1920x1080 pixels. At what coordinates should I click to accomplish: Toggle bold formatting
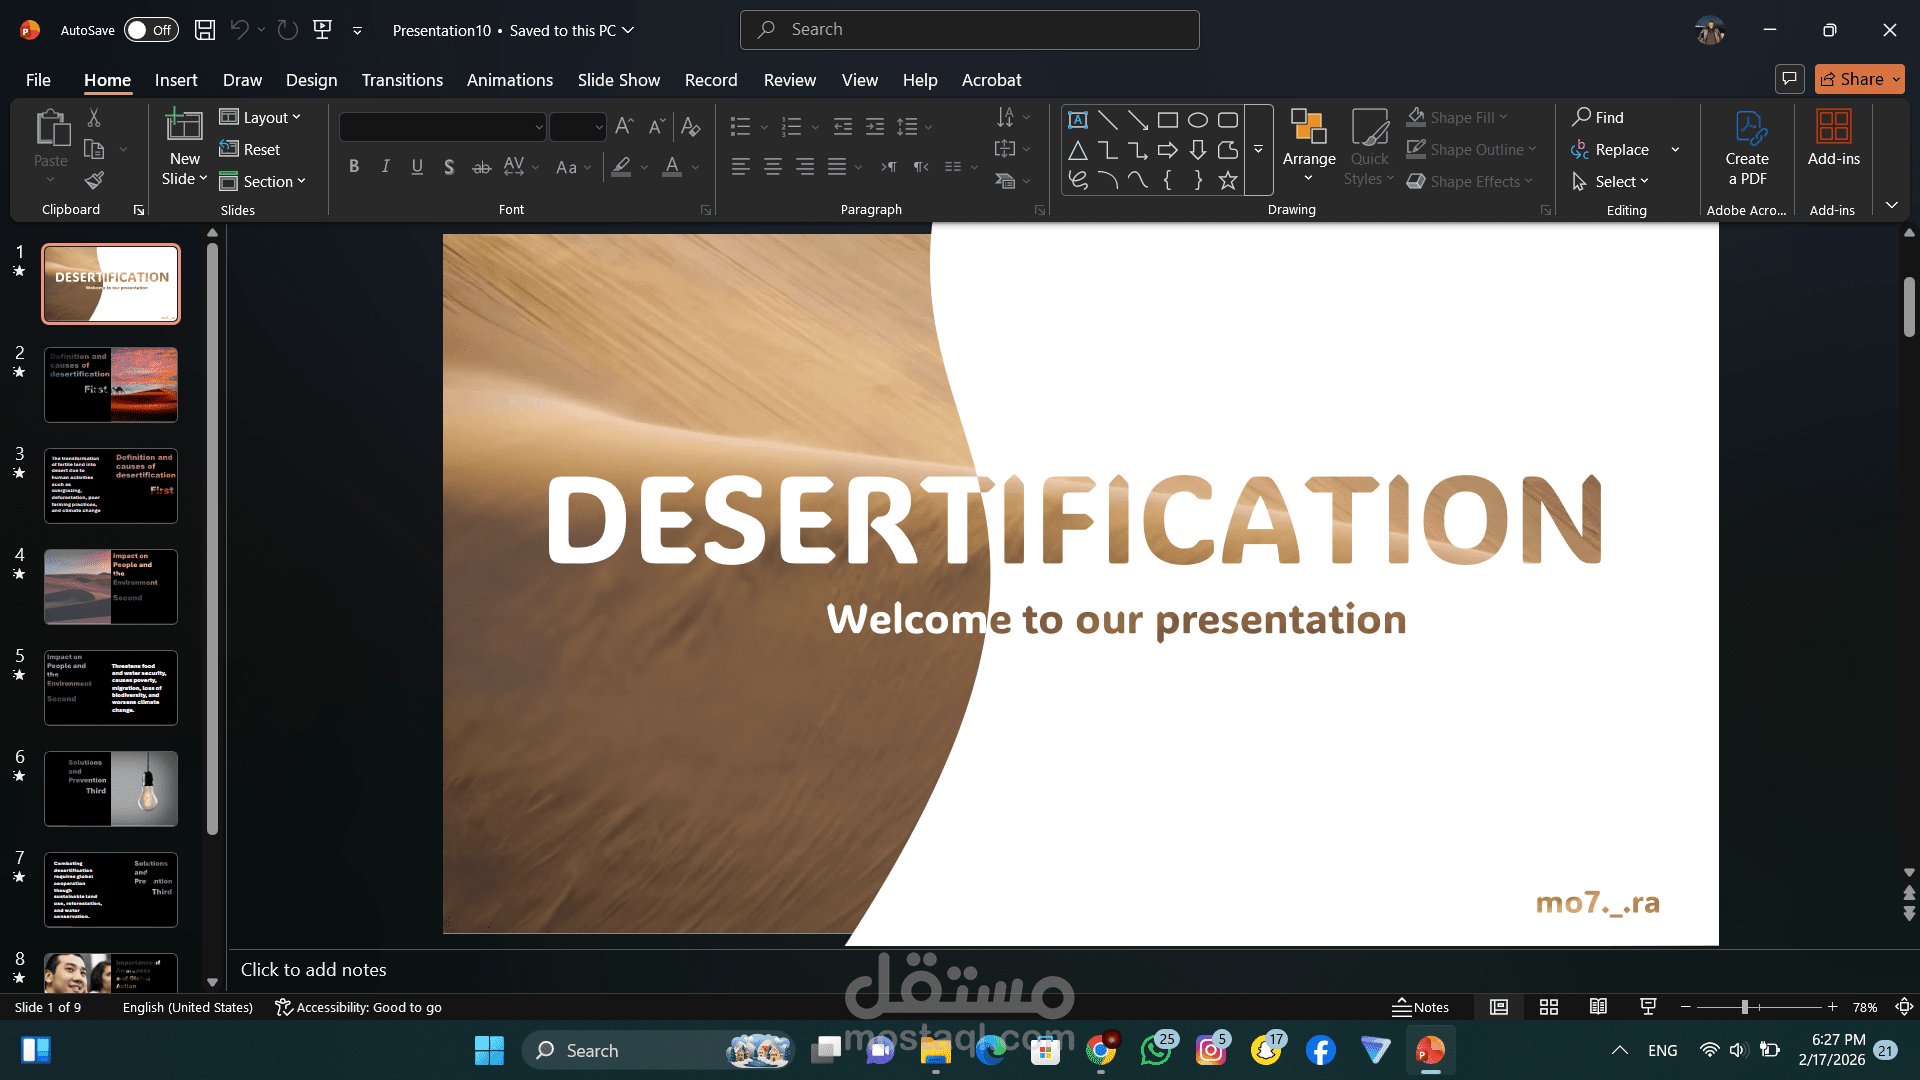(353, 167)
